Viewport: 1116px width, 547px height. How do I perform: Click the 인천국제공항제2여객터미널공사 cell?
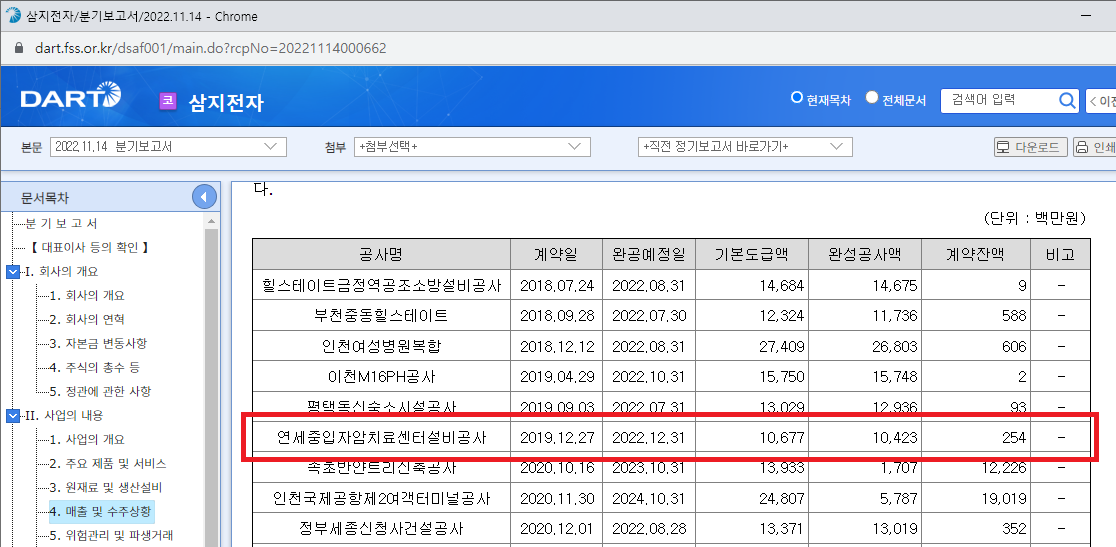[381, 499]
